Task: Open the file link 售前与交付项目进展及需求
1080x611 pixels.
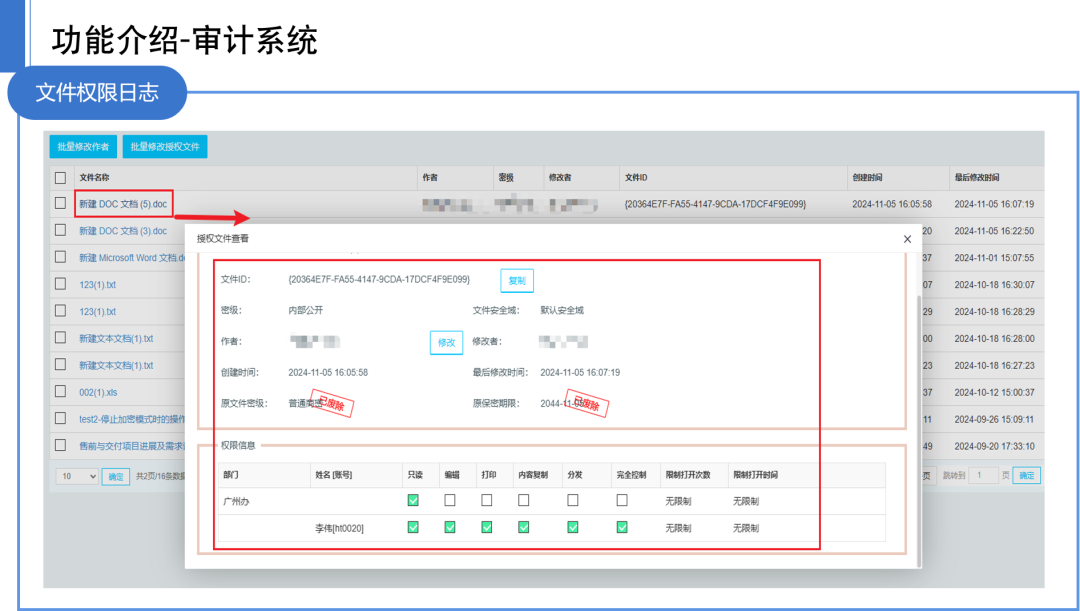Action: (x=132, y=446)
